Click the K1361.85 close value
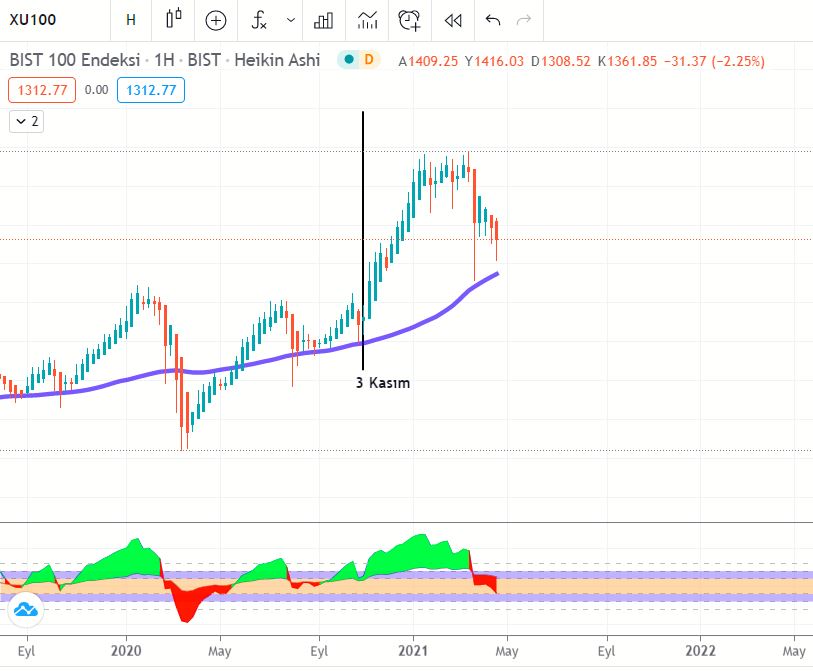The width and height of the screenshot is (813, 671). coord(627,61)
